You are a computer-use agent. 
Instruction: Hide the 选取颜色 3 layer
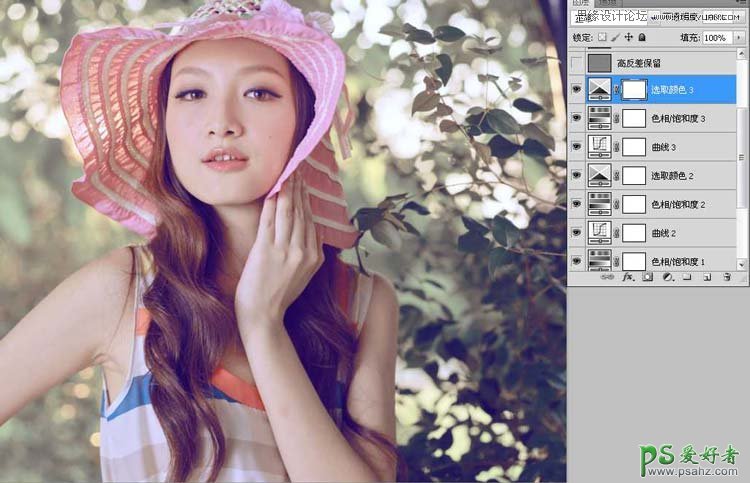(x=576, y=91)
